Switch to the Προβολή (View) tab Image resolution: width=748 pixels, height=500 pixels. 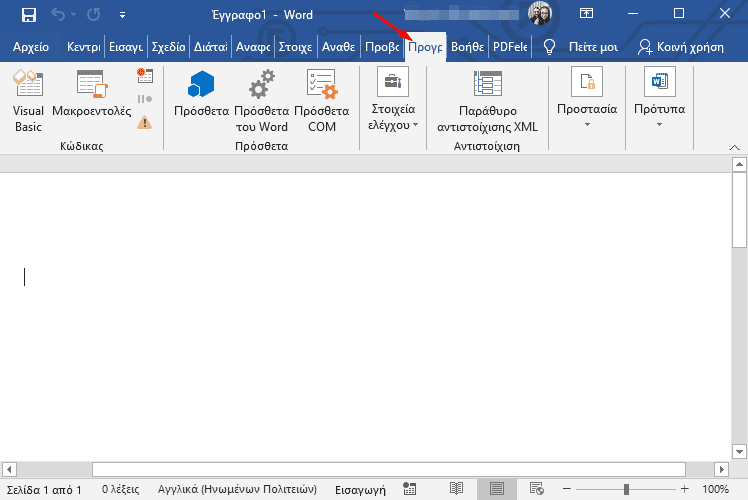coord(382,47)
